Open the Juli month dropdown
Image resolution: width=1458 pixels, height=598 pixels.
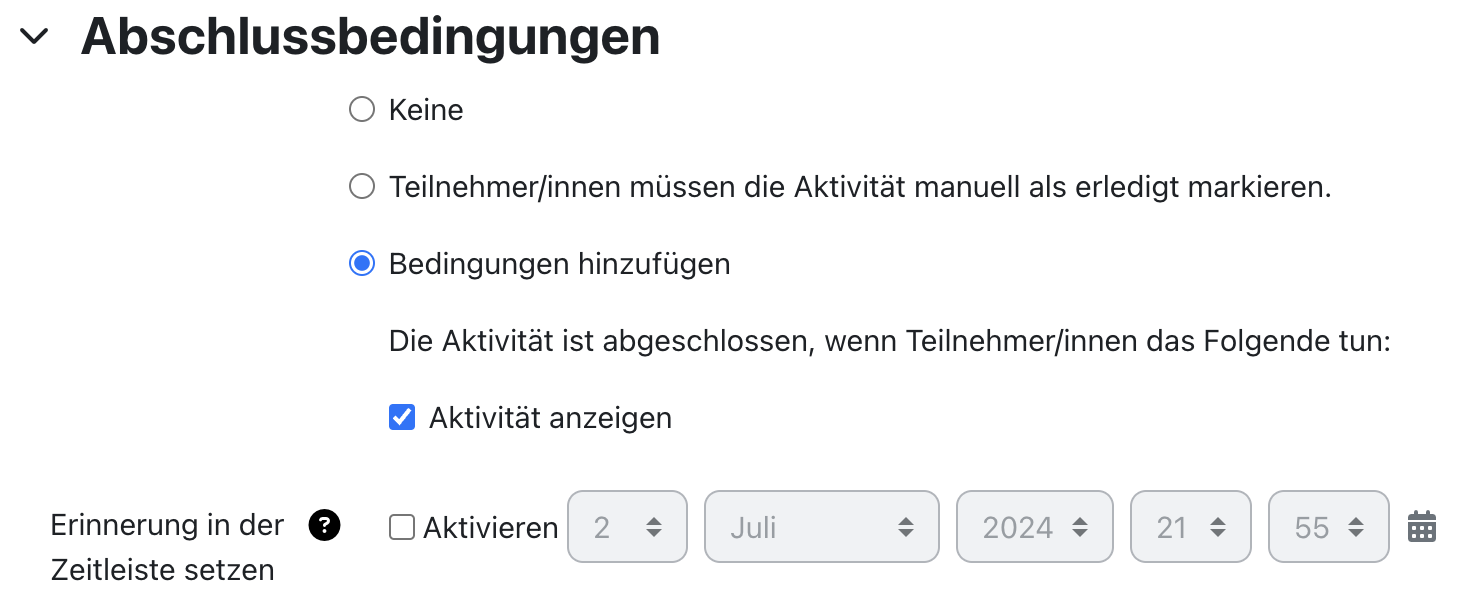[821, 527]
